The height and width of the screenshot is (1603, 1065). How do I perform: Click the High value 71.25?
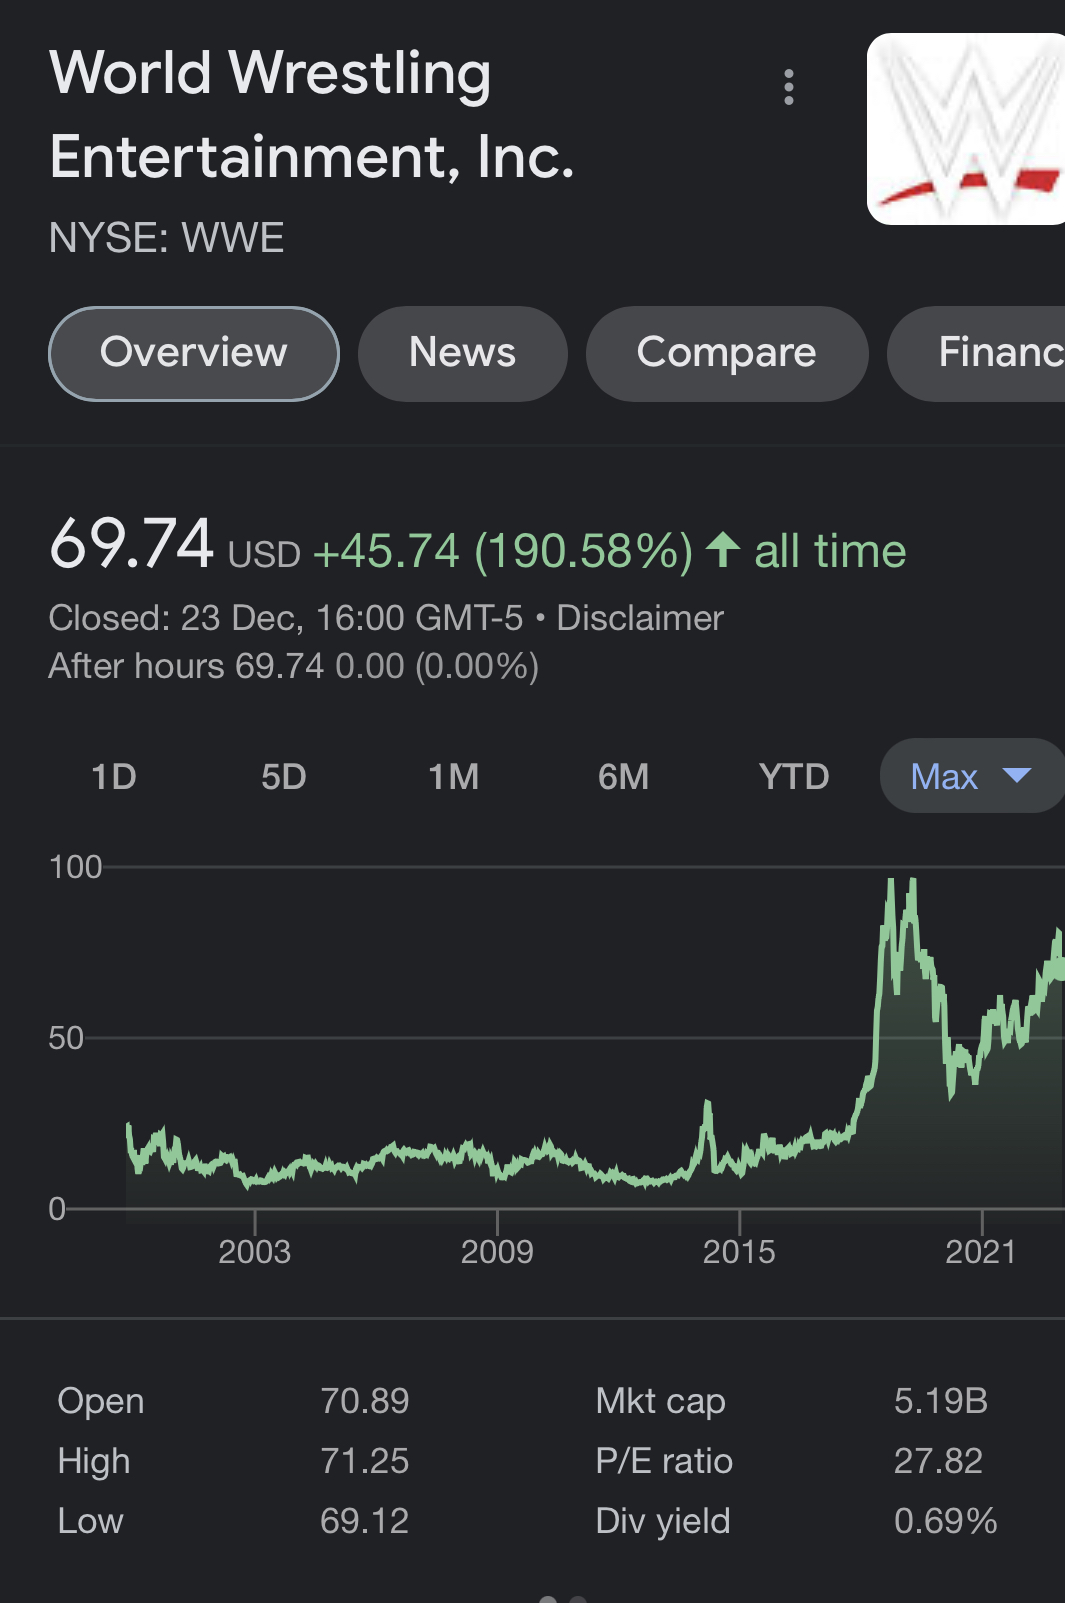[365, 1461]
